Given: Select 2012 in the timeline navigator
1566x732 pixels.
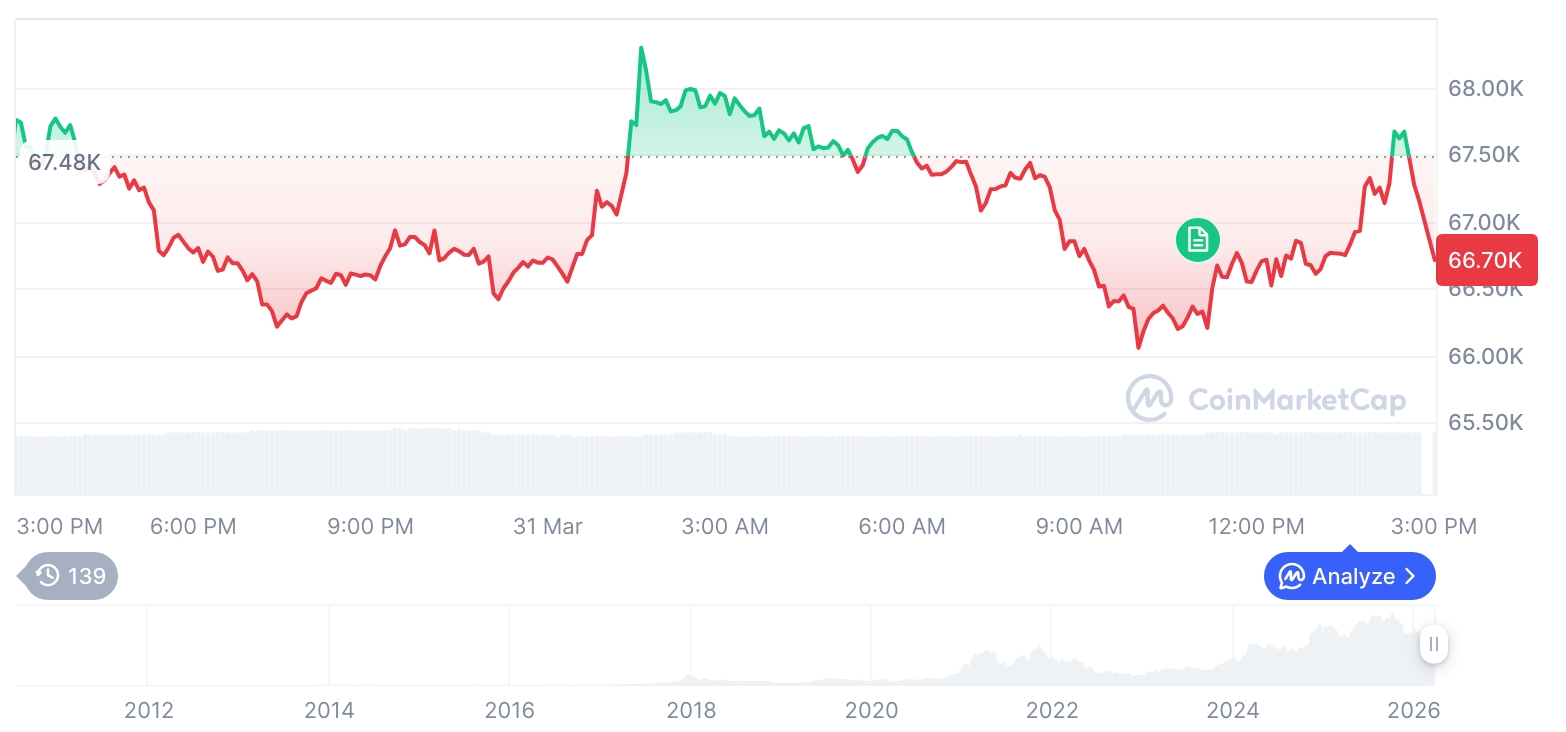Looking at the screenshot, I should point(149,710).
